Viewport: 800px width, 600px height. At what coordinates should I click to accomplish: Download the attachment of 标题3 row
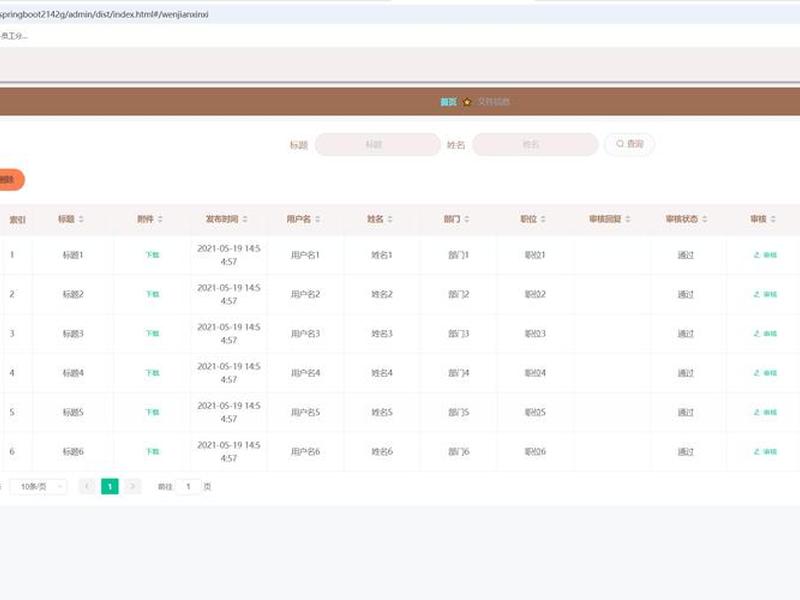point(153,333)
